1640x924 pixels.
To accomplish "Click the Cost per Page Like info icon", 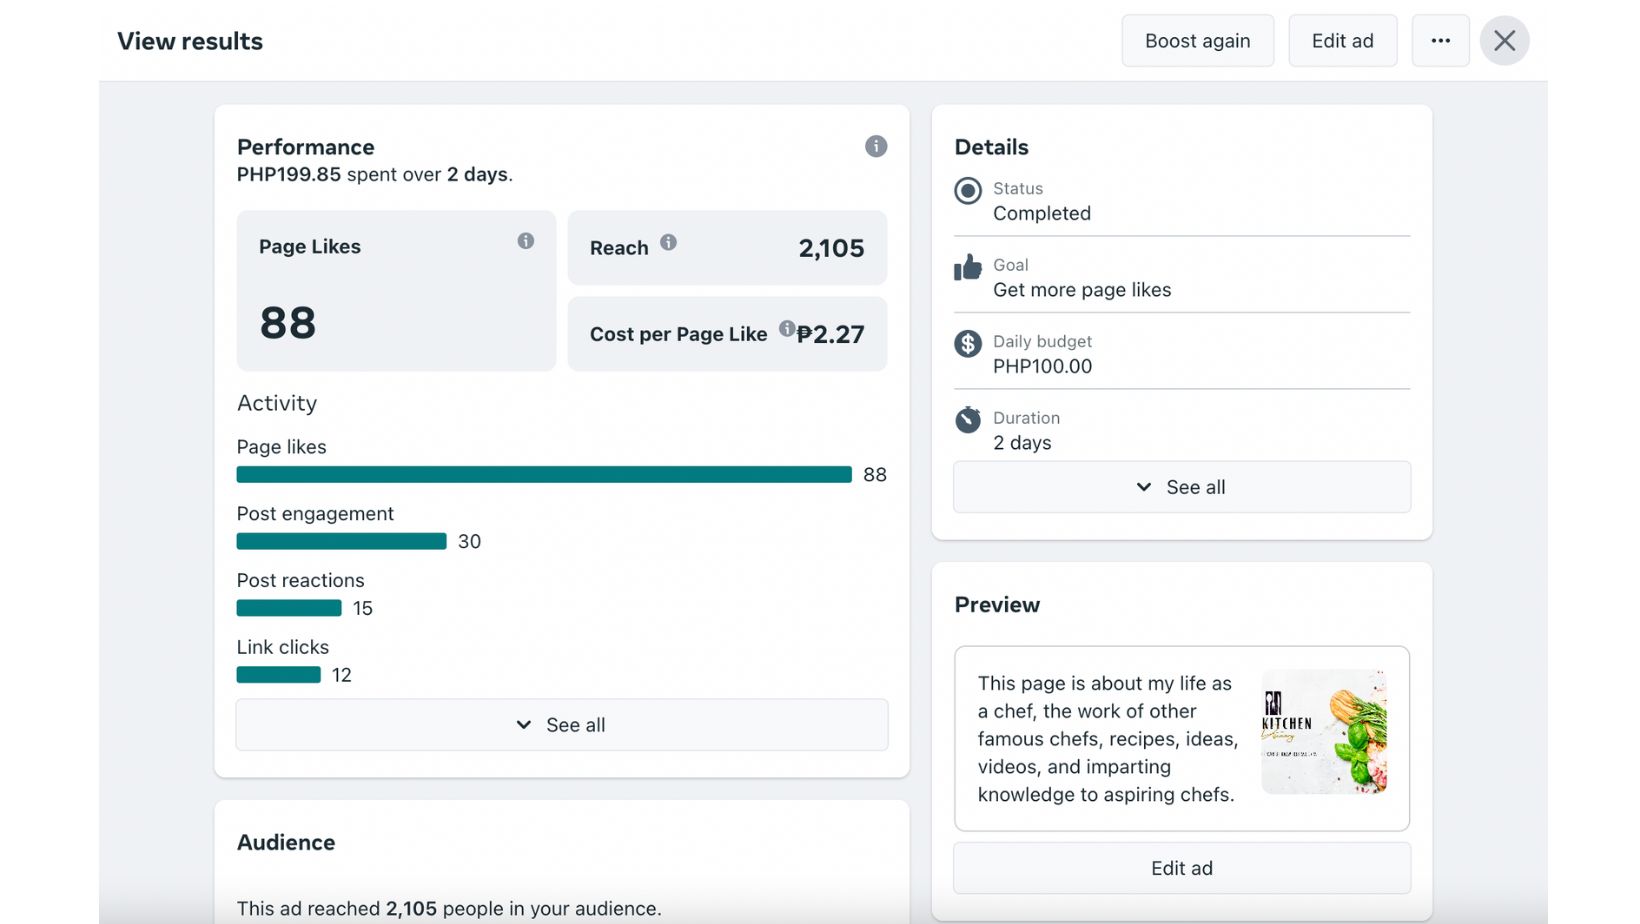I will point(787,328).
